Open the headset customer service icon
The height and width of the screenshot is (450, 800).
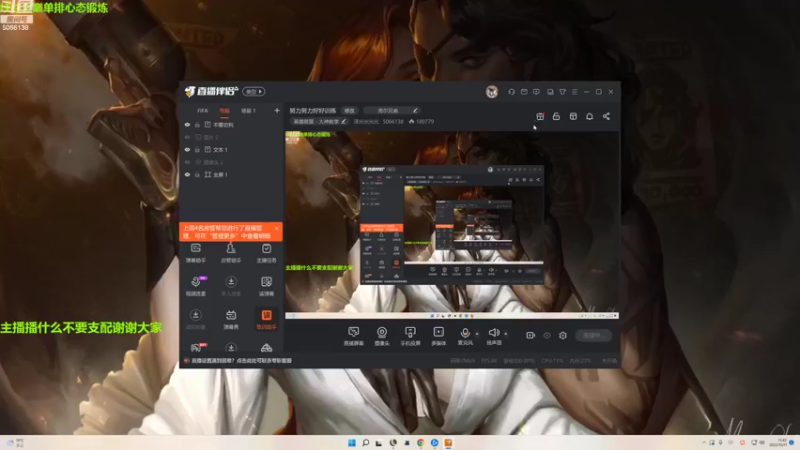[x=511, y=92]
